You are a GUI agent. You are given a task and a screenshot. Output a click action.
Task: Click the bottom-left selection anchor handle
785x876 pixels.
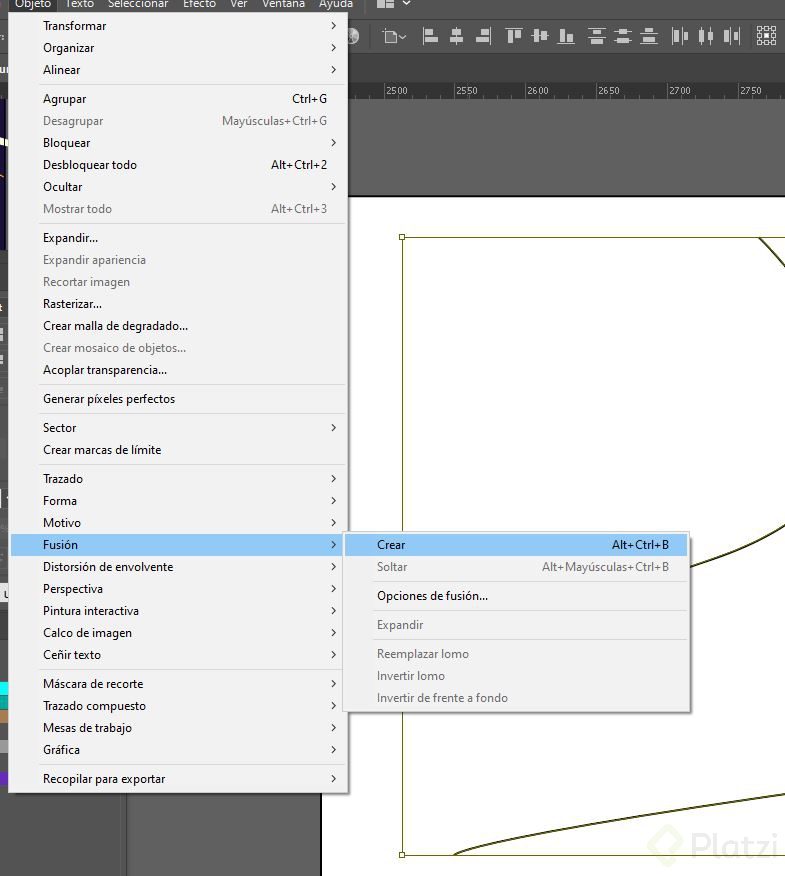(x=402, y=855)
